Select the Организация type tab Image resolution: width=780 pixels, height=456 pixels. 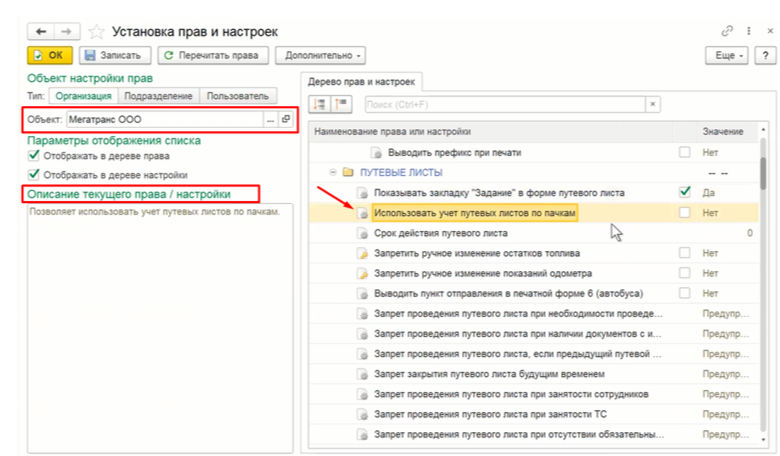83,96
